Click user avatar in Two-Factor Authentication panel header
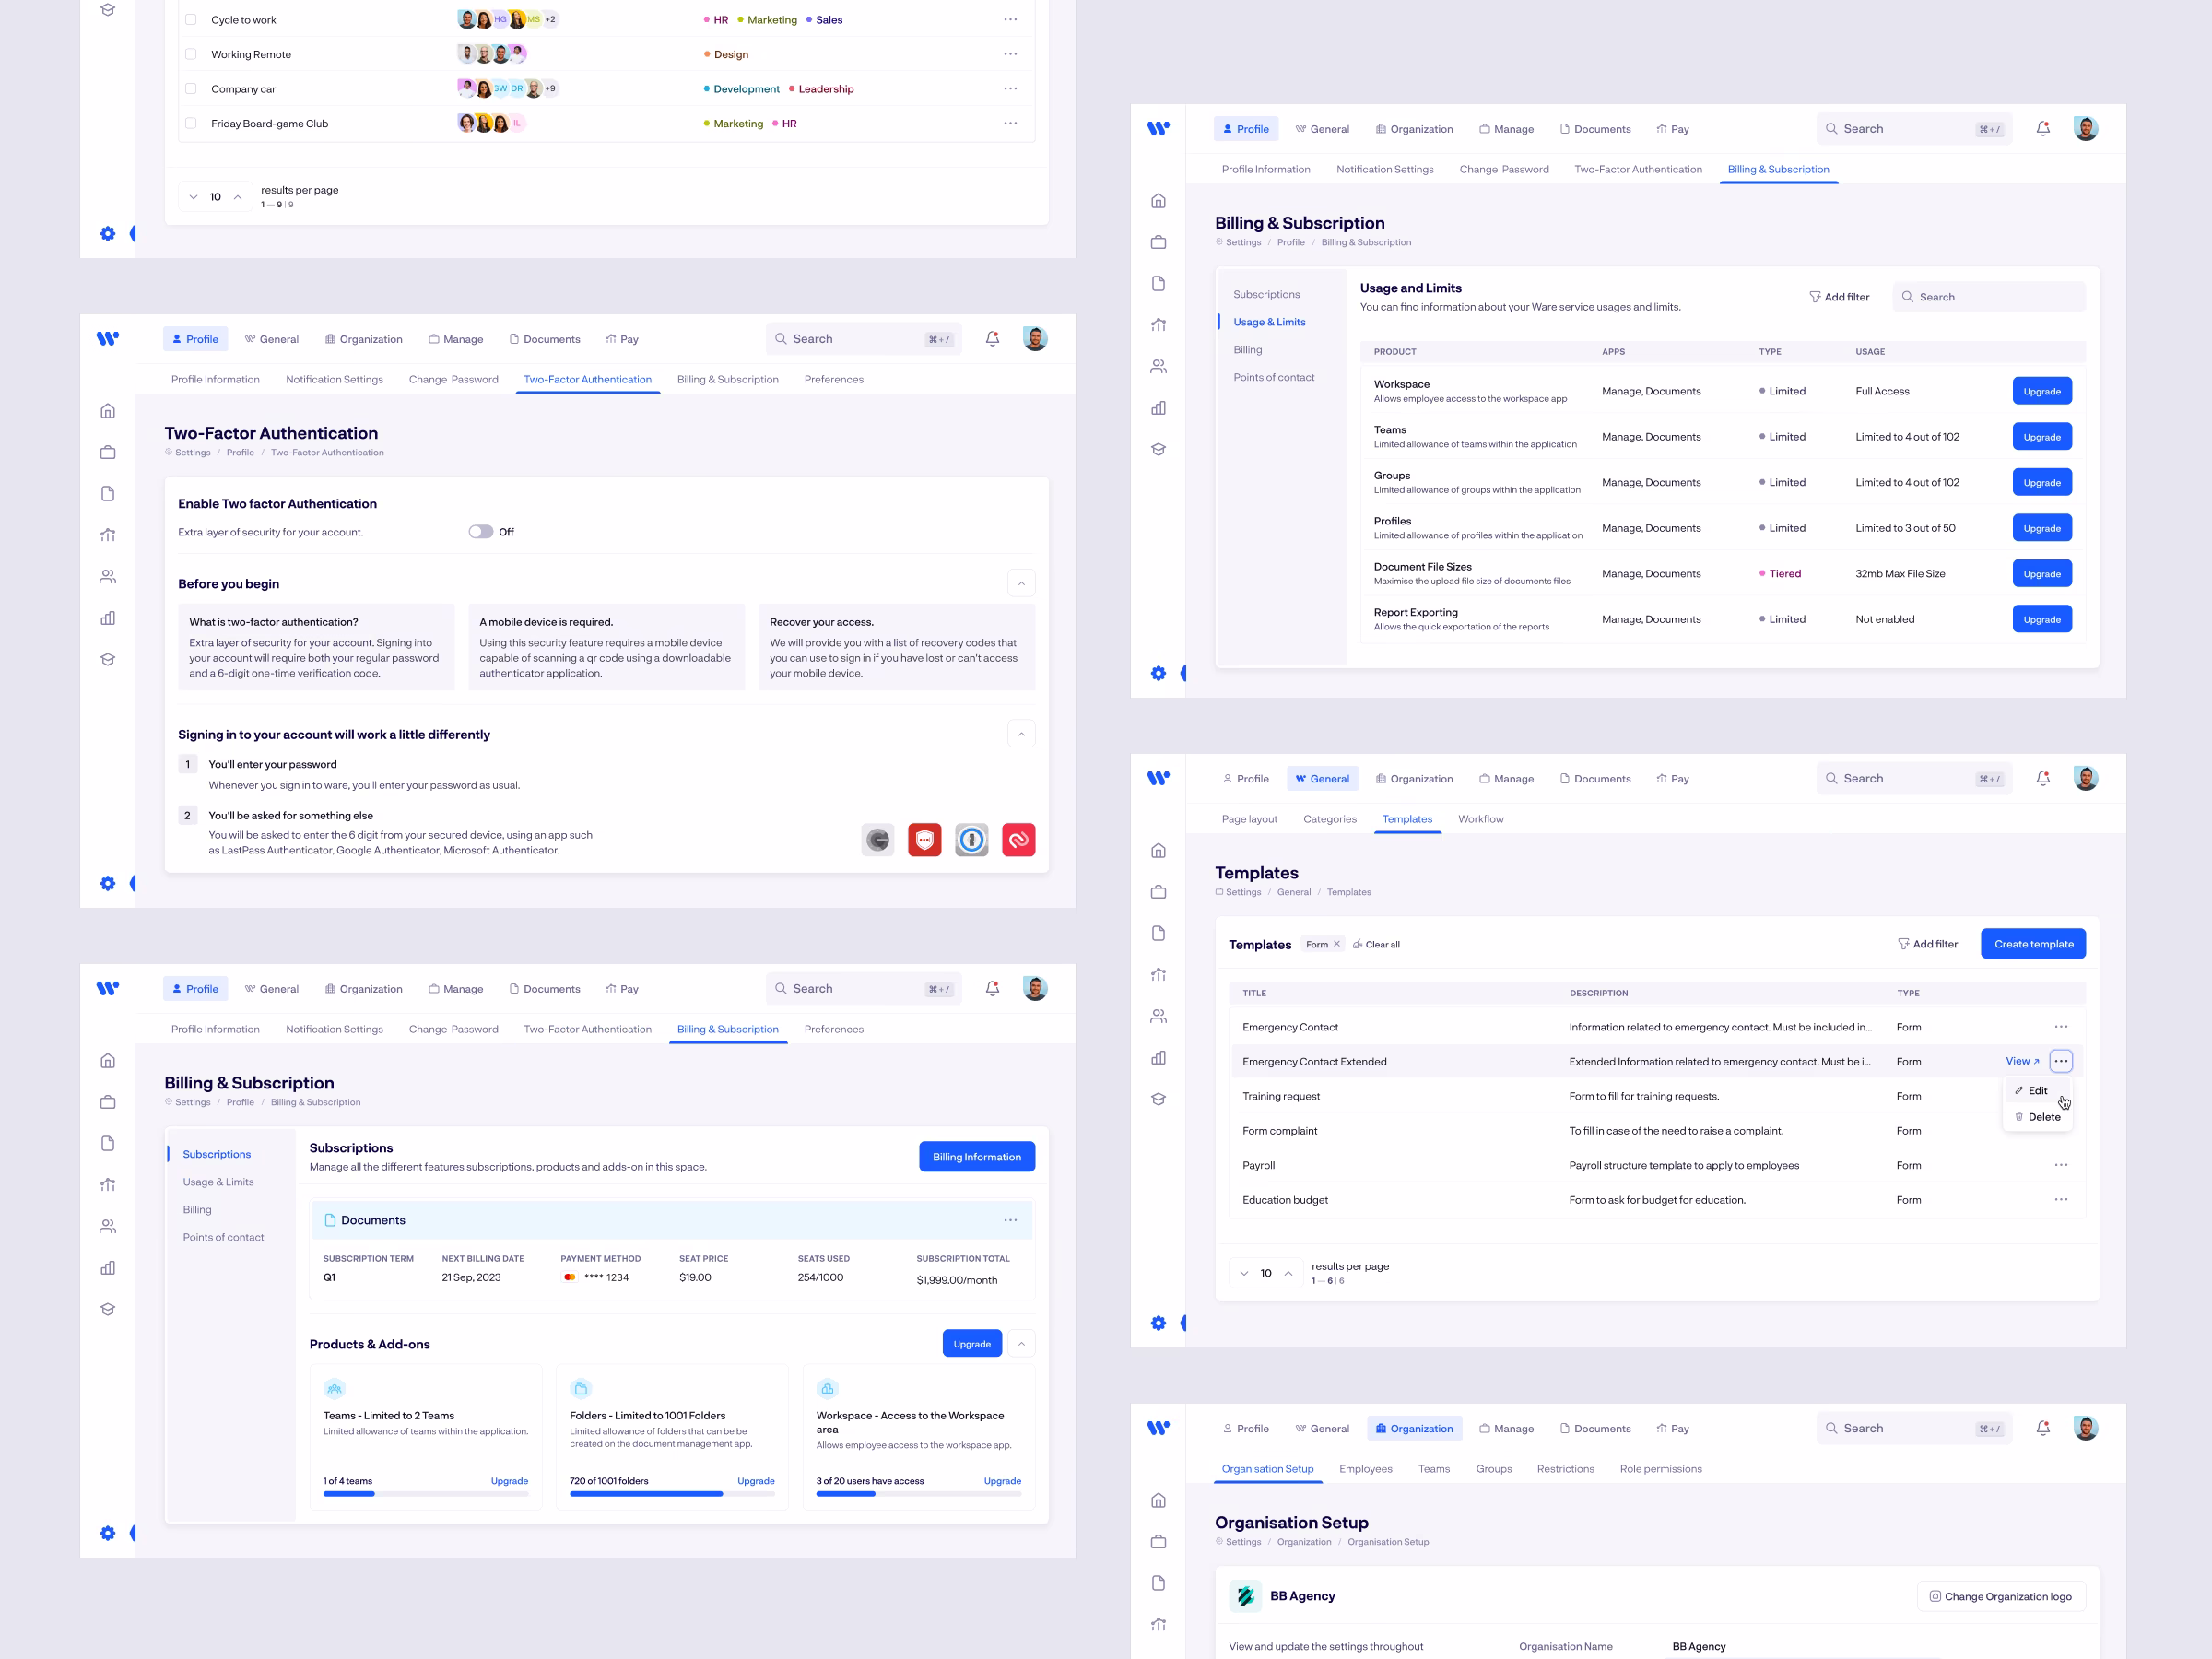The height and width of the screenshot is (1659, 2212). [x=1035, y=339]
